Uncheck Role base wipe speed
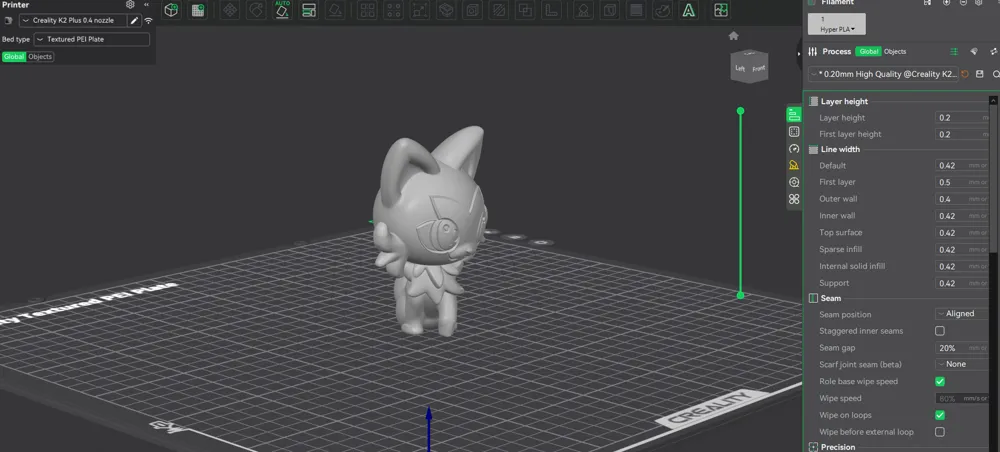 click(939, 381)
